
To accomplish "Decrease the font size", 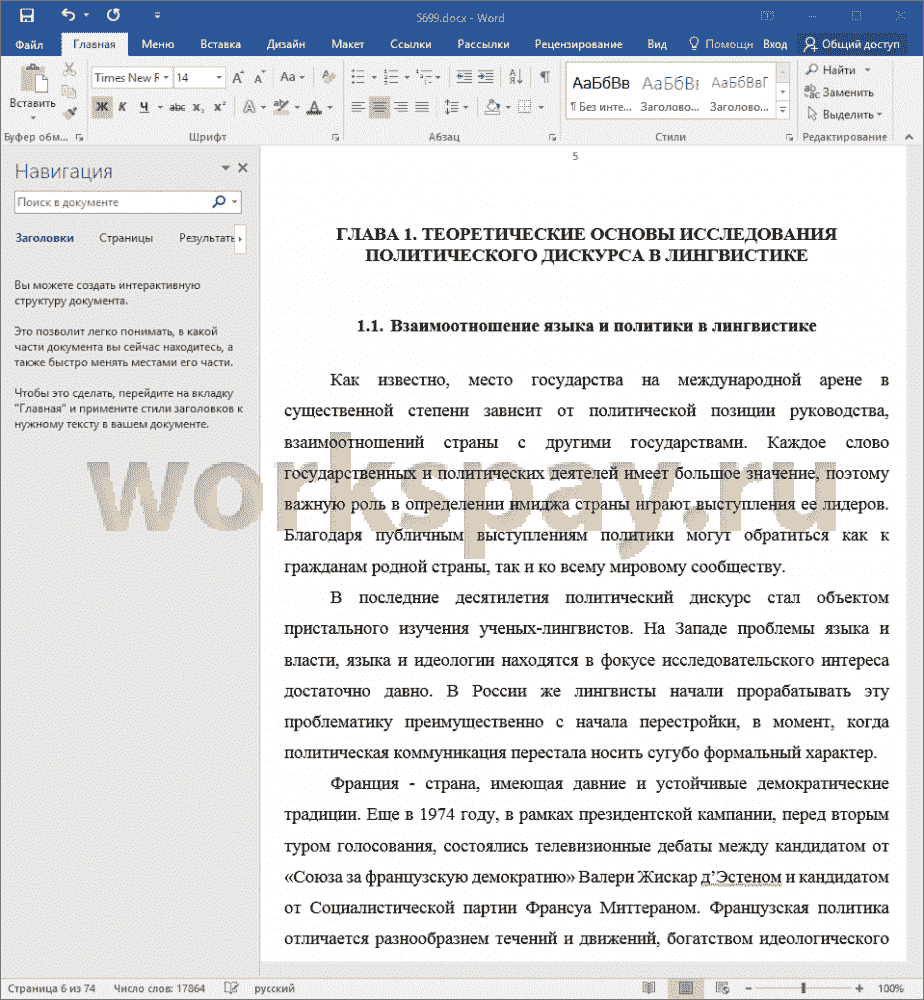I will coord(259,78).
